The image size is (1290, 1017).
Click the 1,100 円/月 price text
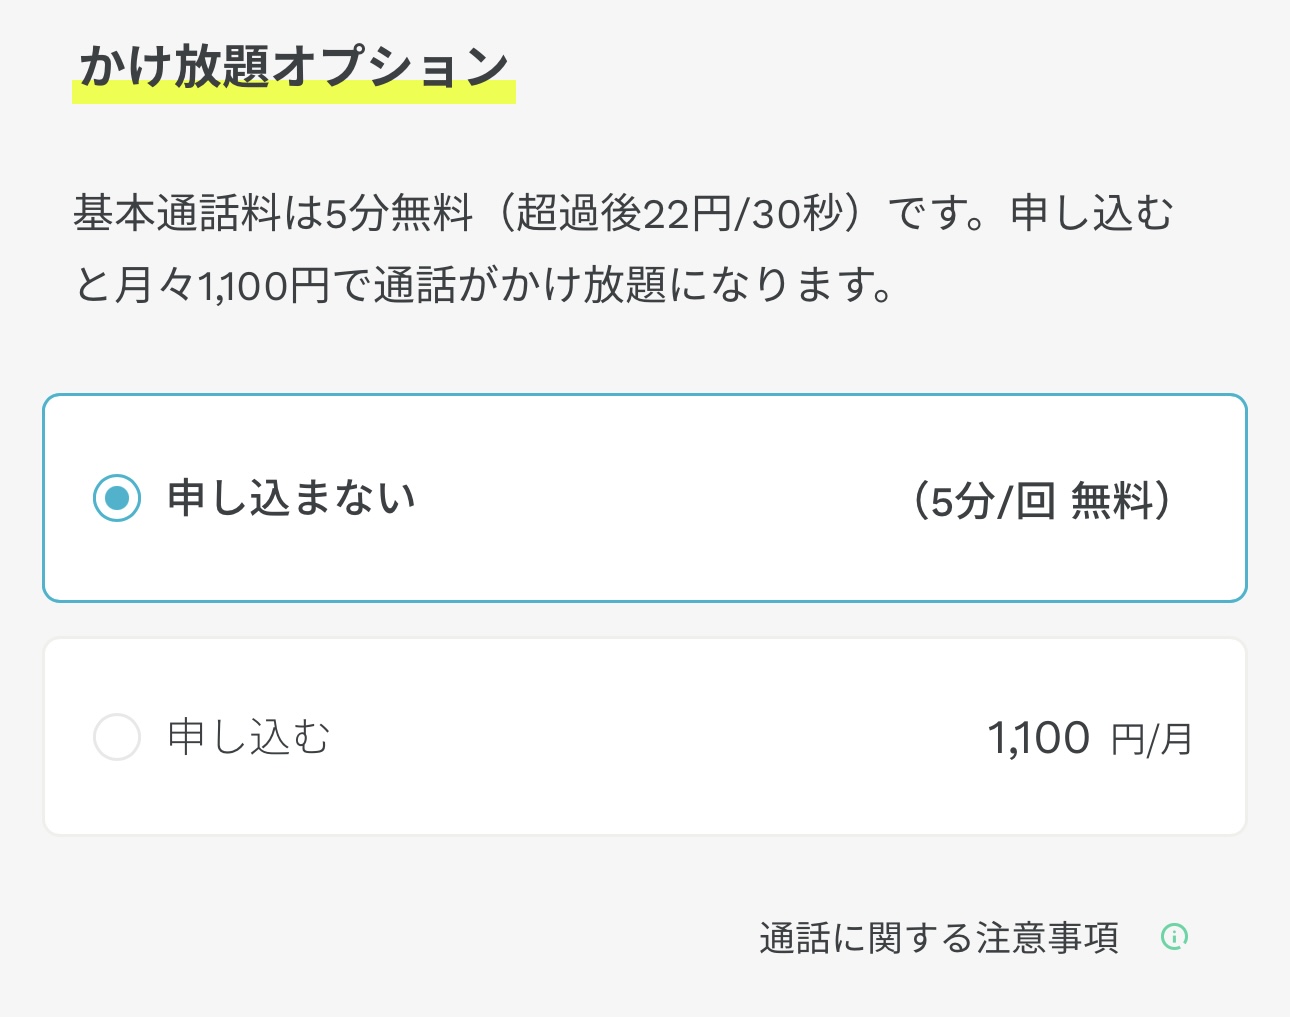[1090, 739]
